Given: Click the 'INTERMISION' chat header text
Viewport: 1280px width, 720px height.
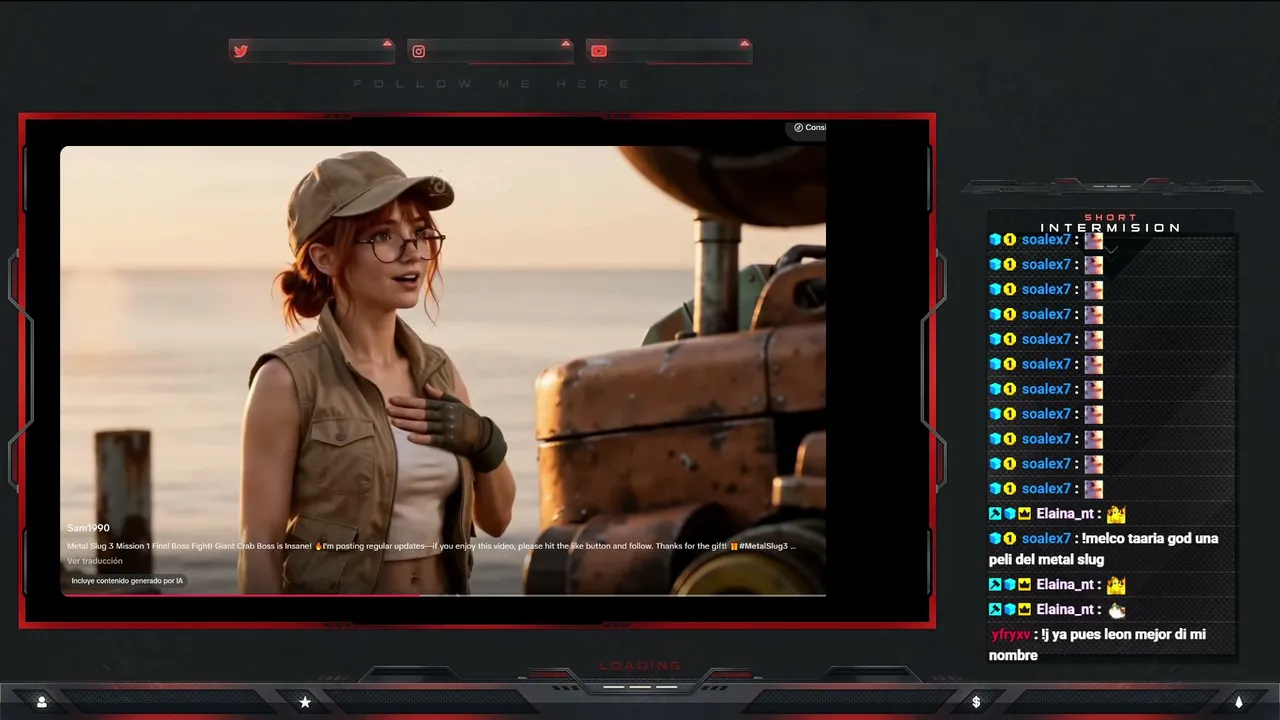Looking at the screenshot, I should (1110, 228).
